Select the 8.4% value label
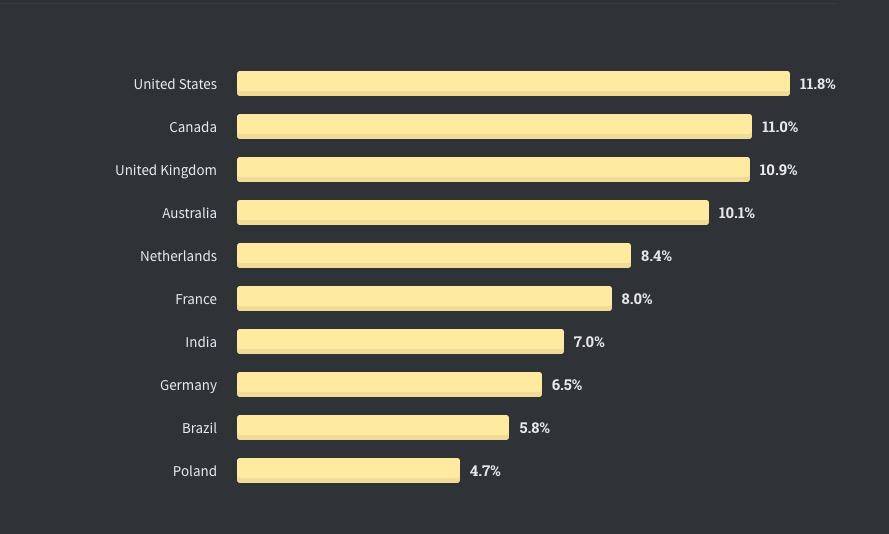 coord(656,256)
